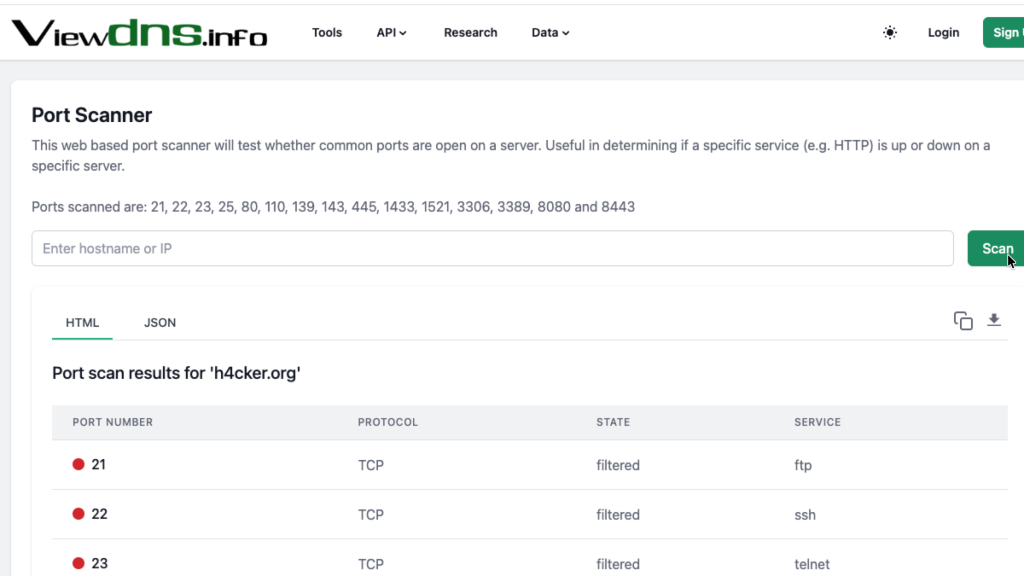Click the red status dot for port 21

78,464
